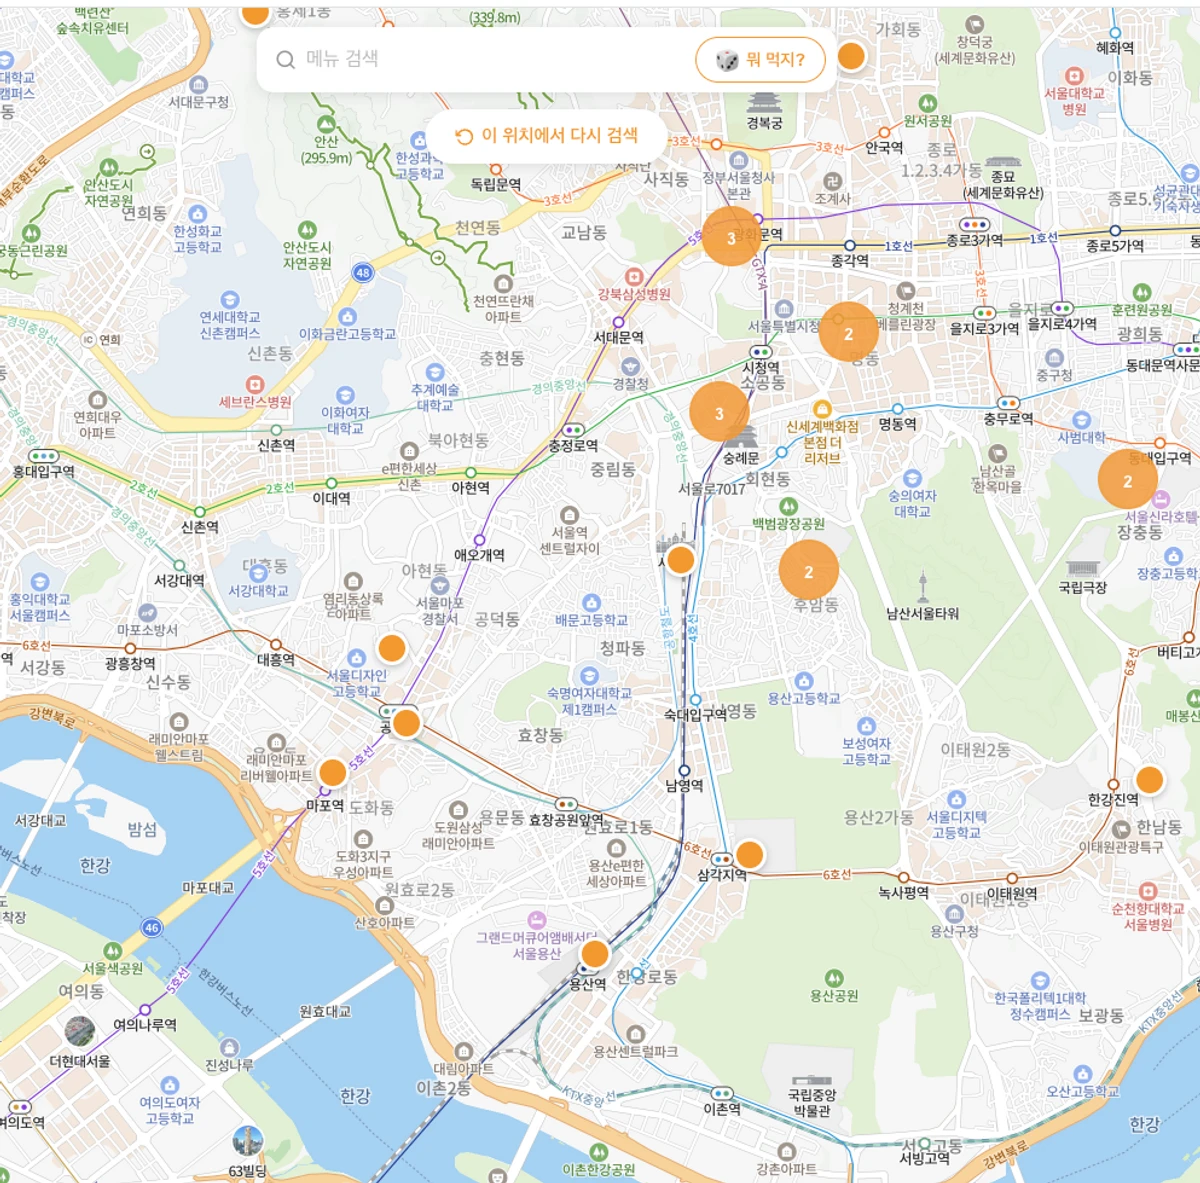Click the 신세계백화점 본점 shopping icon

pos(822,409)
